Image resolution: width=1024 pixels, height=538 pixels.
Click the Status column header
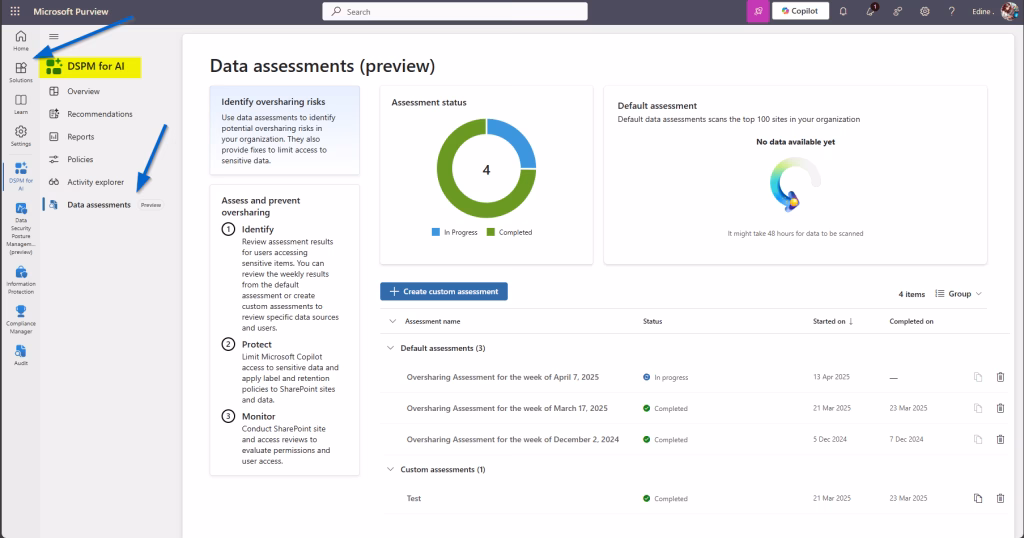652,321
